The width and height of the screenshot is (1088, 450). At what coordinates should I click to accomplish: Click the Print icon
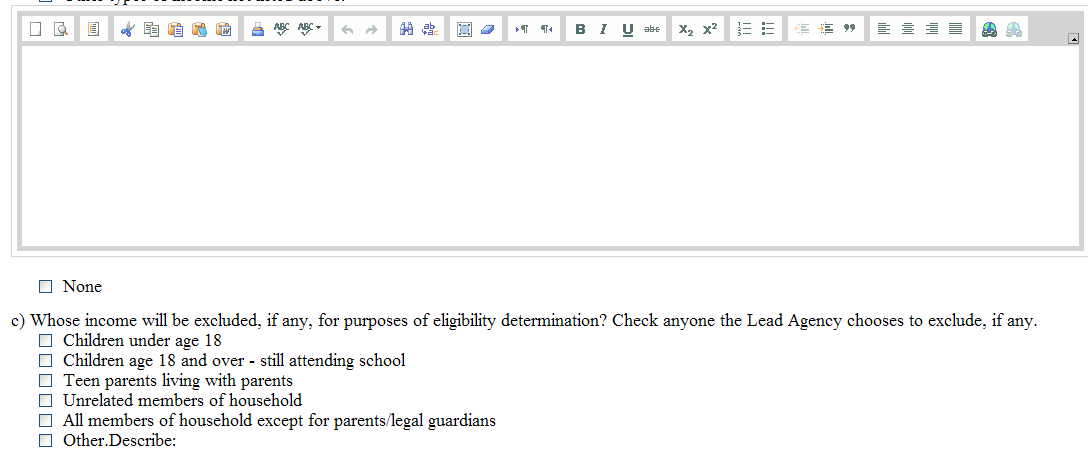[258, 29]
